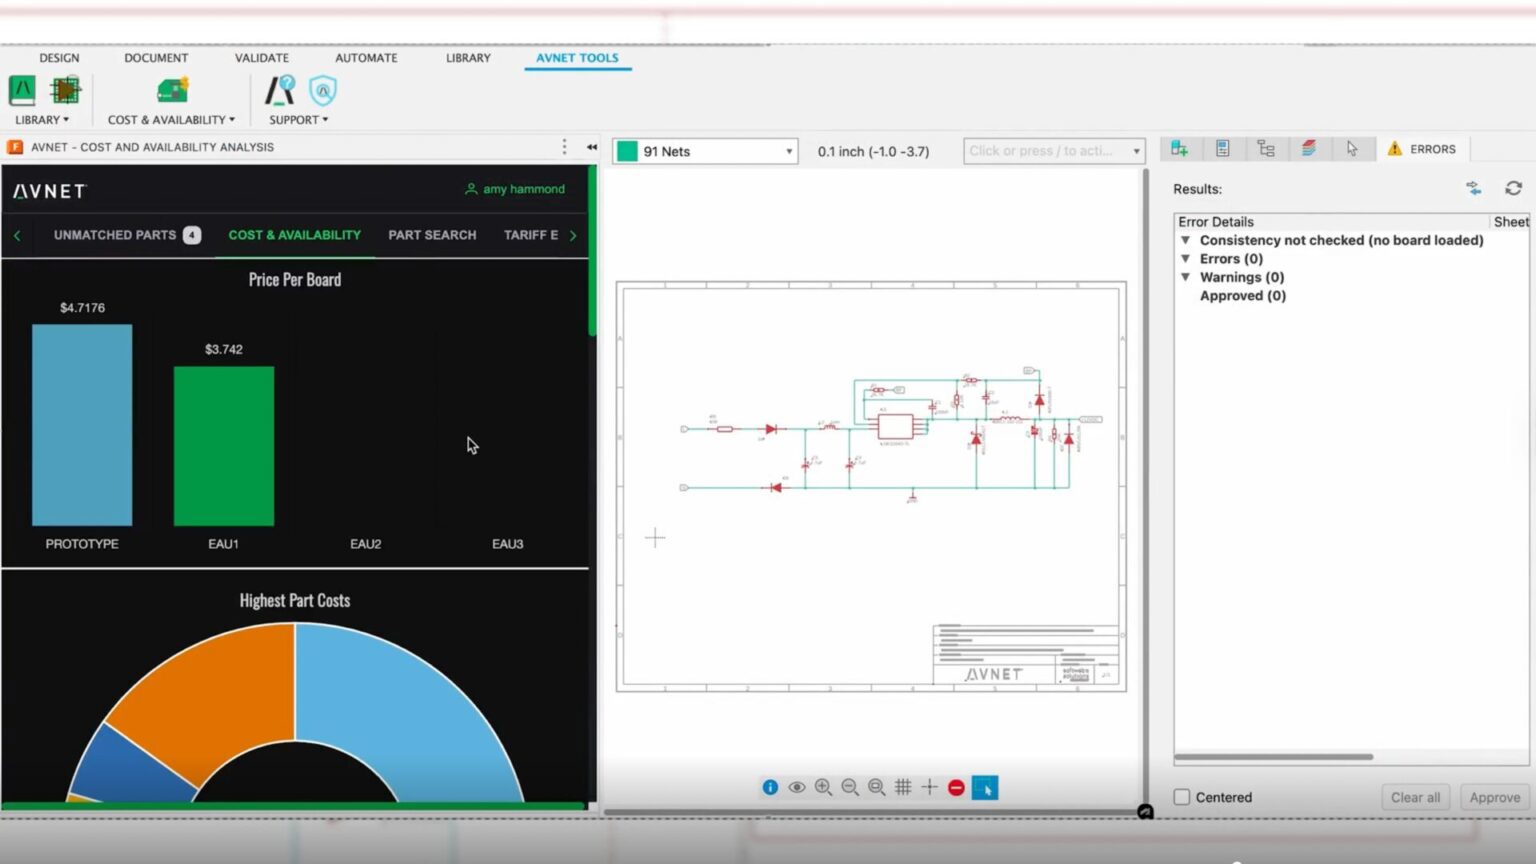Open the 91 Nets dropdown

(705, 151)
